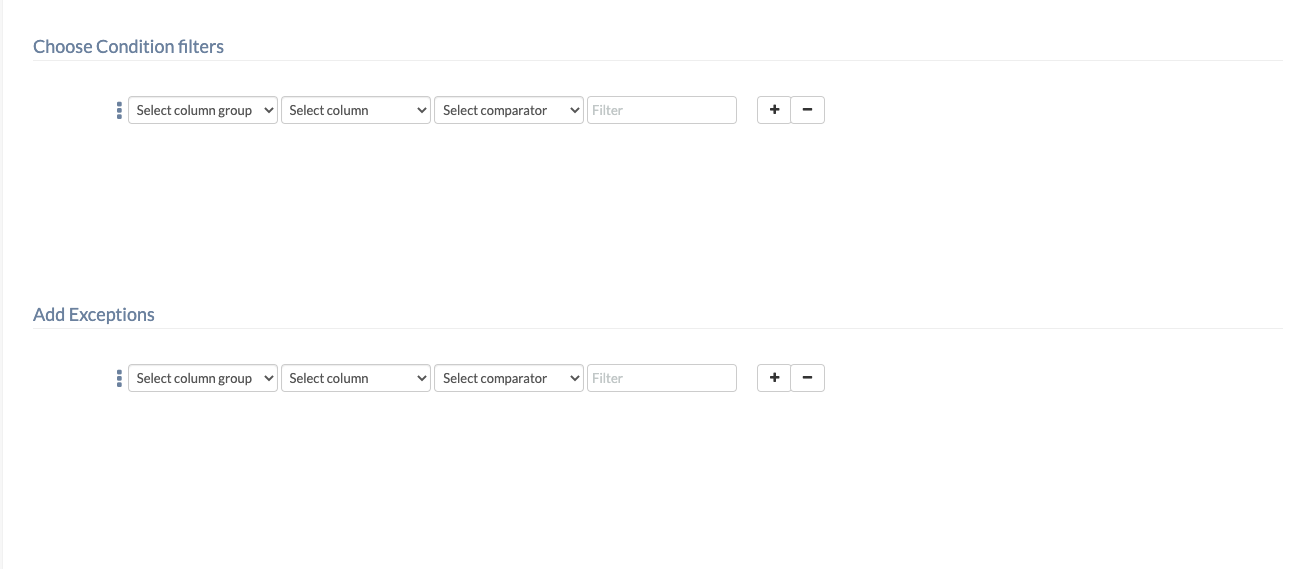Open Select column group under Add Exceptions
Image resolution: width=1293 pixels, height=569 pixels.
click(203, 378)
